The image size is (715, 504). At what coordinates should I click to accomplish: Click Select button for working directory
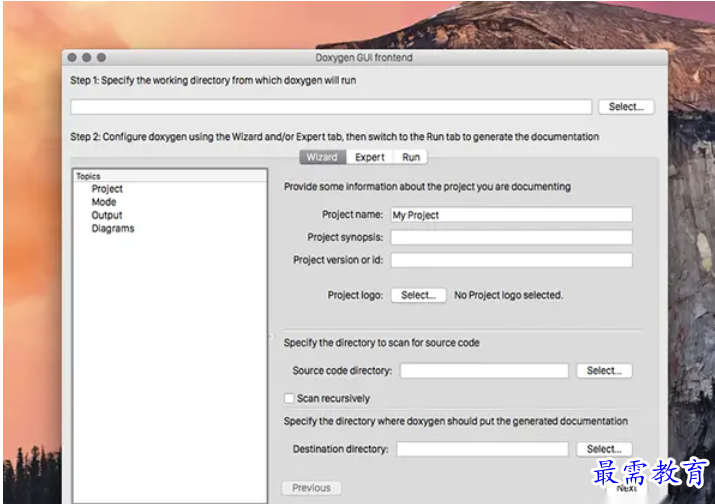pos(626,107)
